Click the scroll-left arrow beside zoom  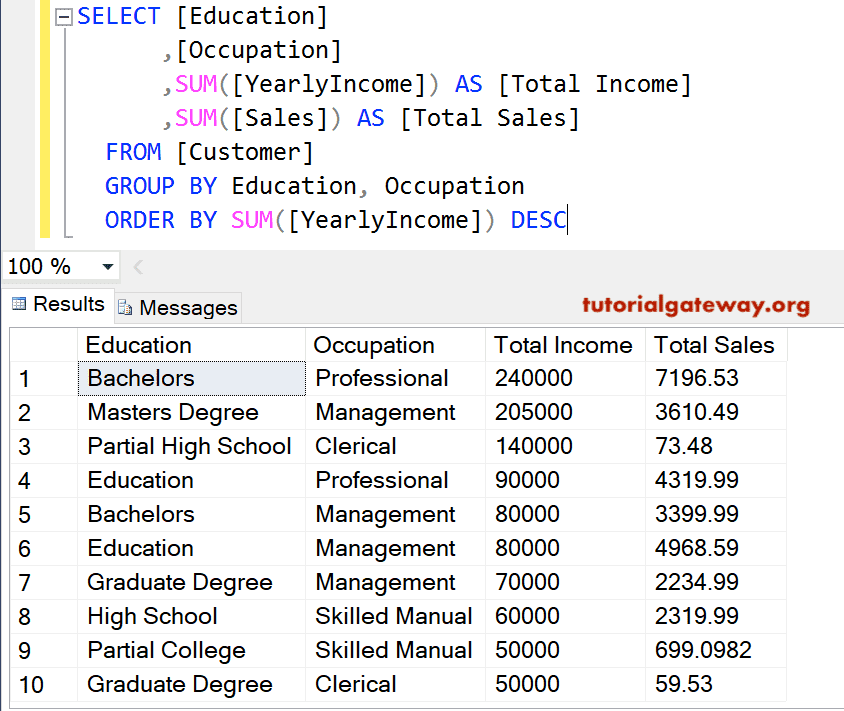[138, 267]
